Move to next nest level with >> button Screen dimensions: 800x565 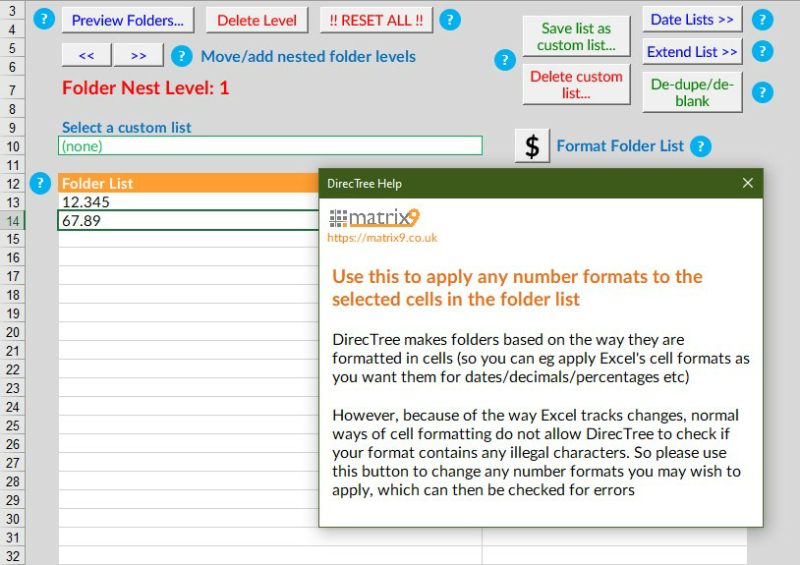138,55
